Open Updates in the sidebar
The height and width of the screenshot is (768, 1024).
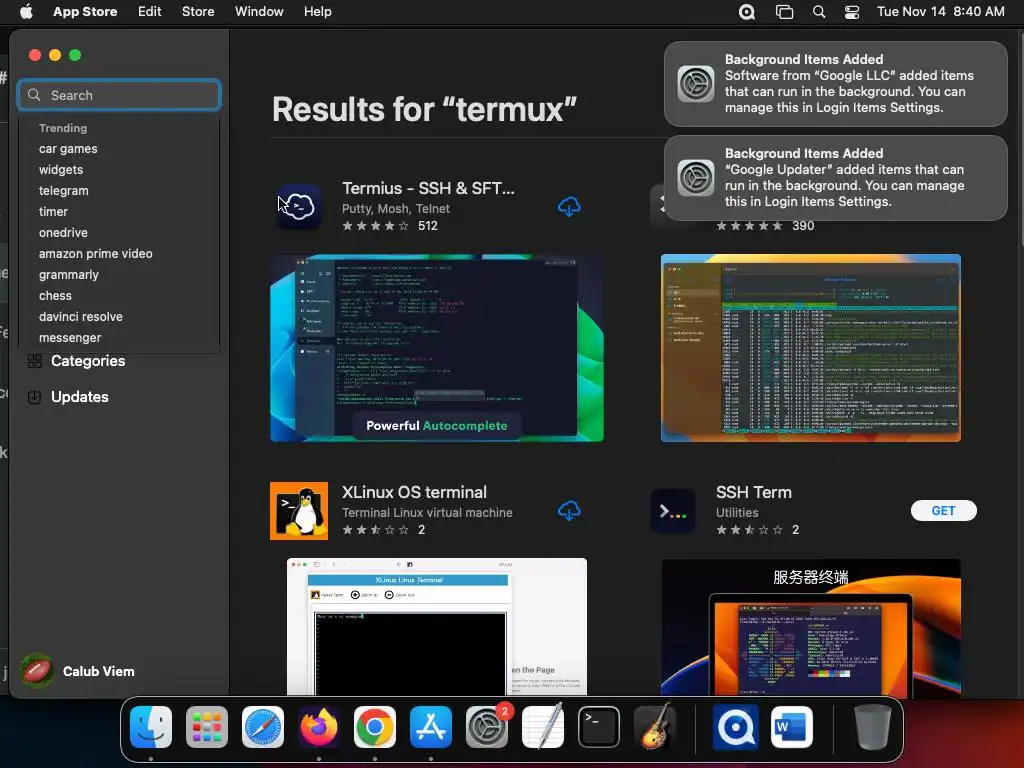point(67,397)
